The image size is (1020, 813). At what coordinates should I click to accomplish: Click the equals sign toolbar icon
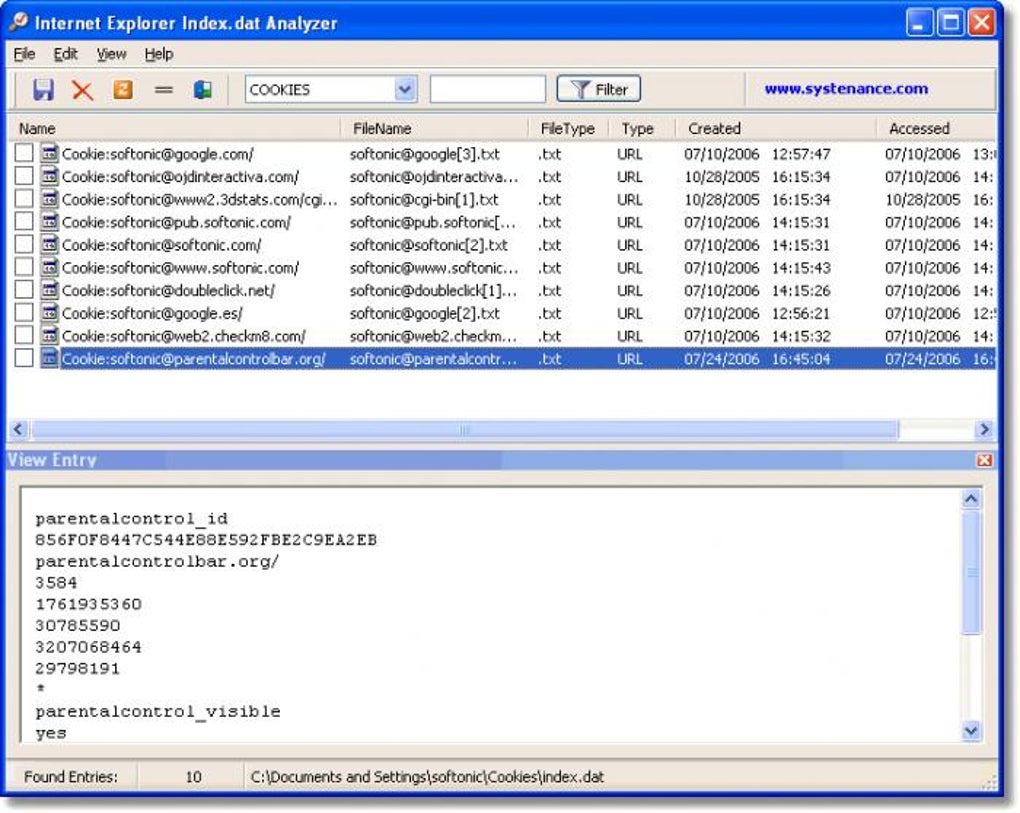click(164, 90)
